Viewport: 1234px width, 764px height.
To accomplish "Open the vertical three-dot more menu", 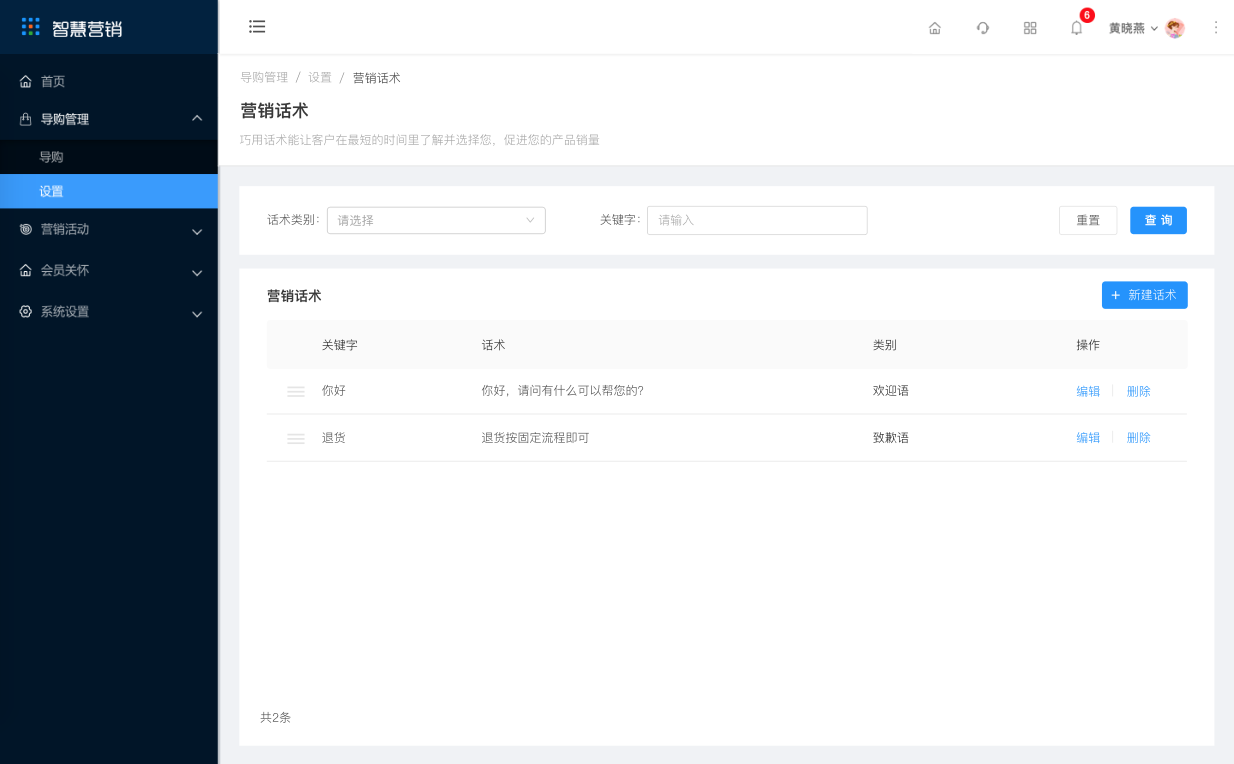I will pos(1216,28).
